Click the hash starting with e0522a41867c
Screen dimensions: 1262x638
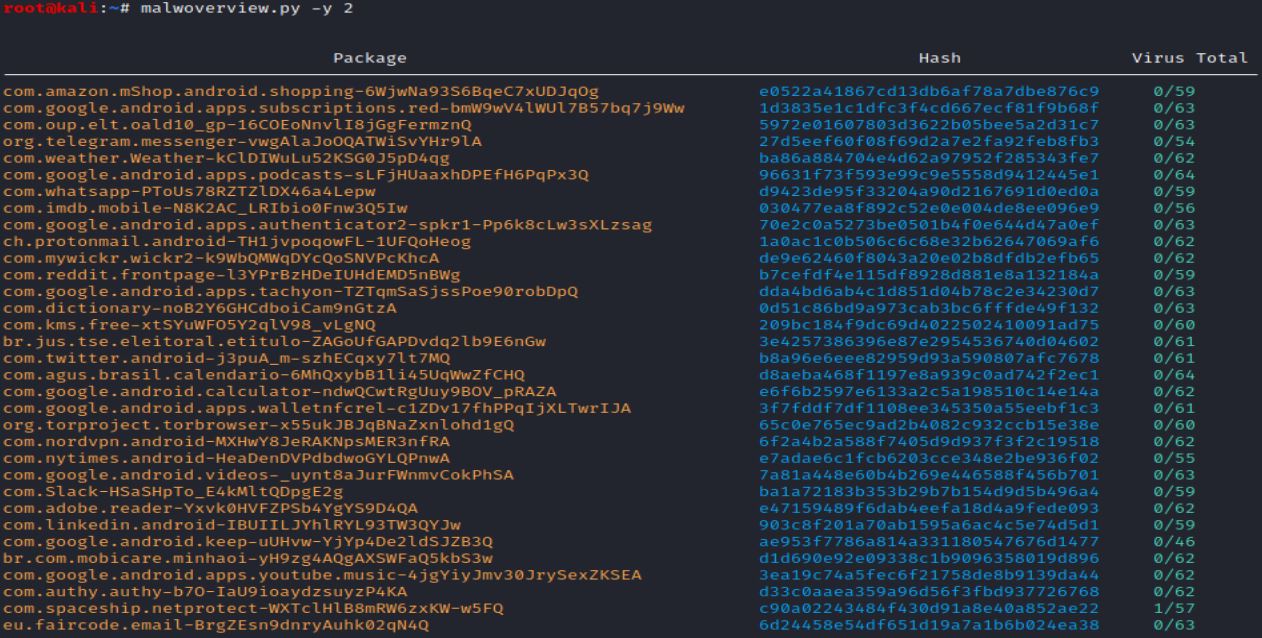coord(929,91)
